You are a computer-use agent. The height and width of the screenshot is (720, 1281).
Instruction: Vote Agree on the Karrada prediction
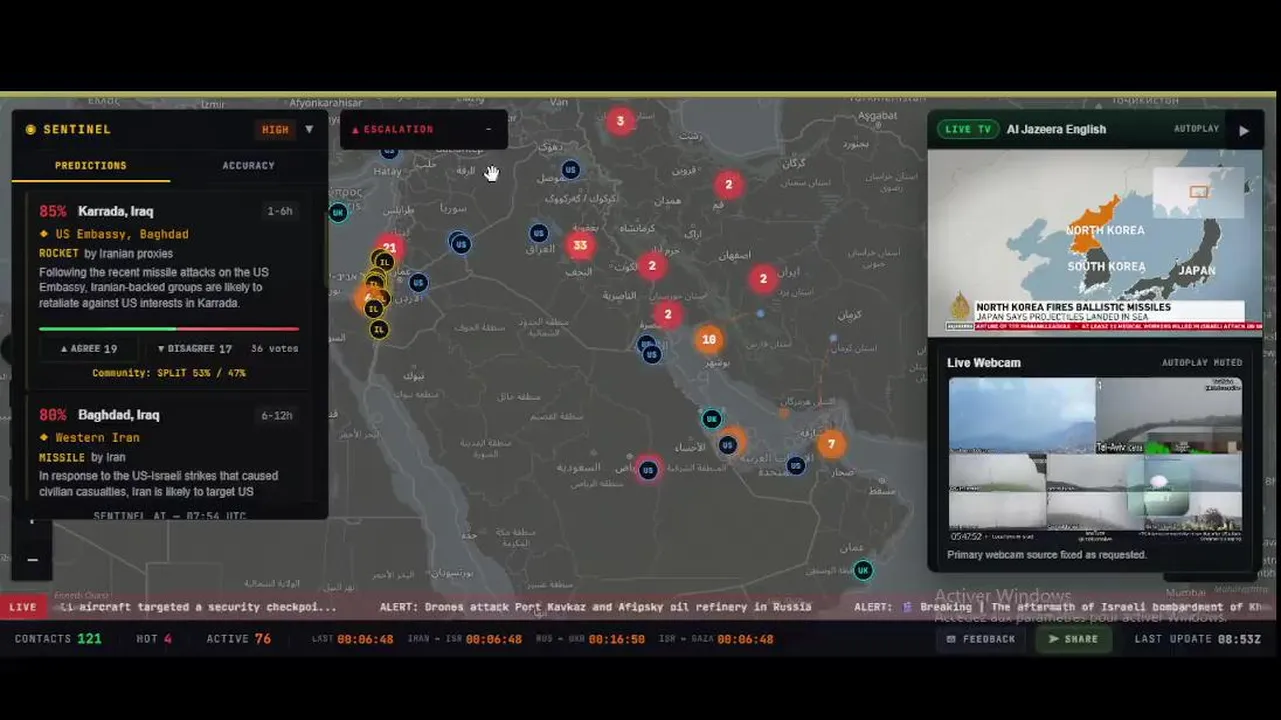(x=89, y=349)
